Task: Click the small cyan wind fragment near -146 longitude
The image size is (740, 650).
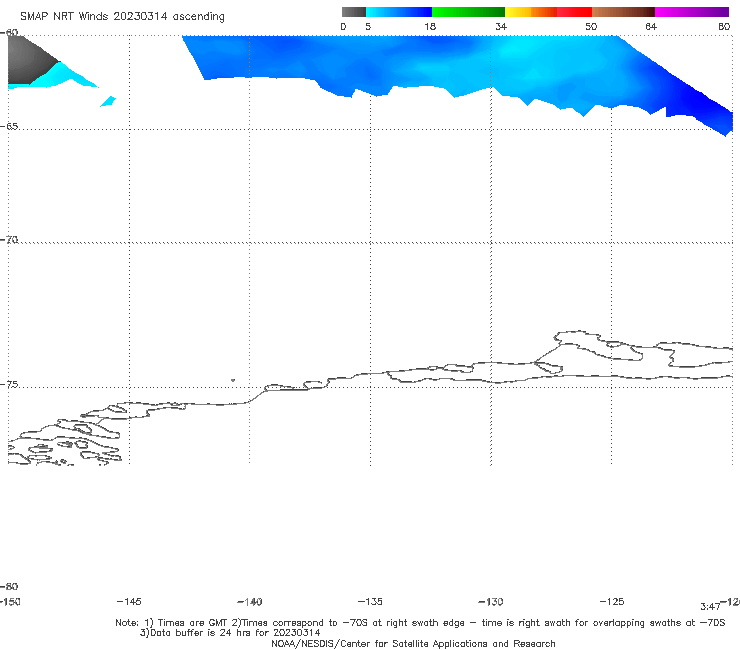Action: pyautogui.click(x=108, y=101)
